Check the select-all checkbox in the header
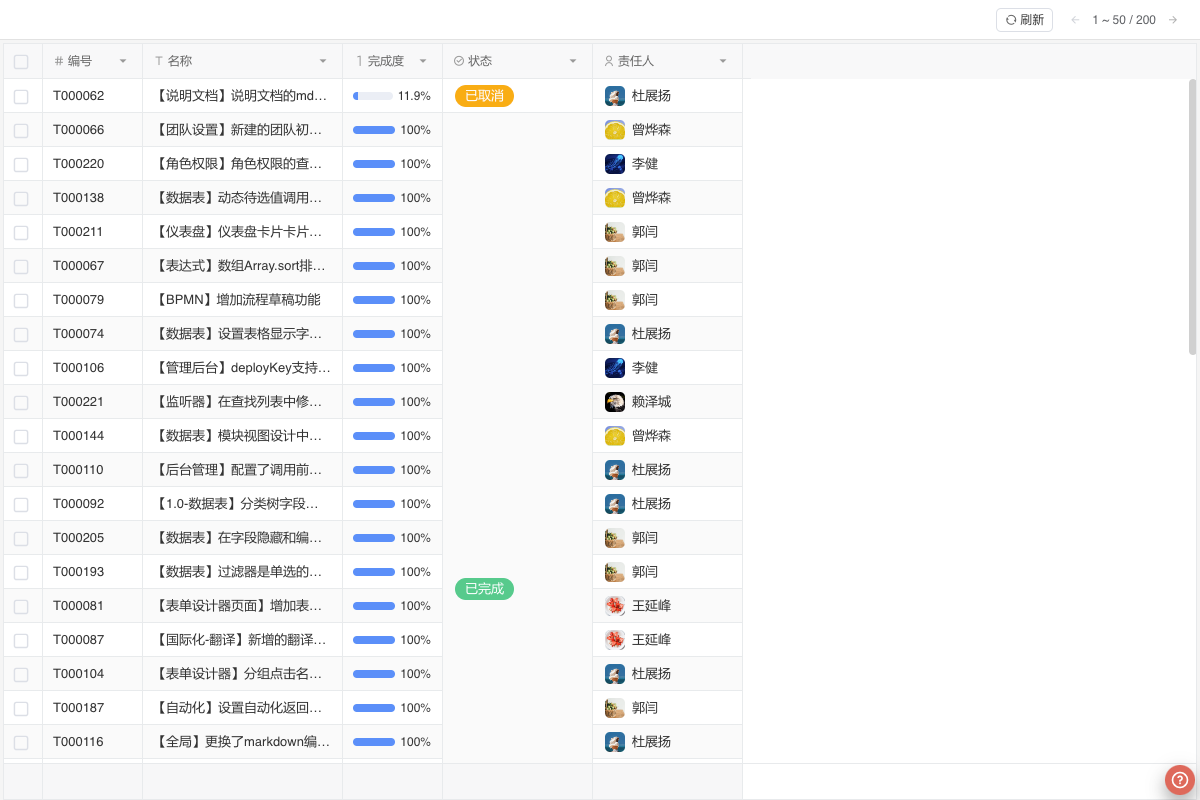 click(21, 61)
